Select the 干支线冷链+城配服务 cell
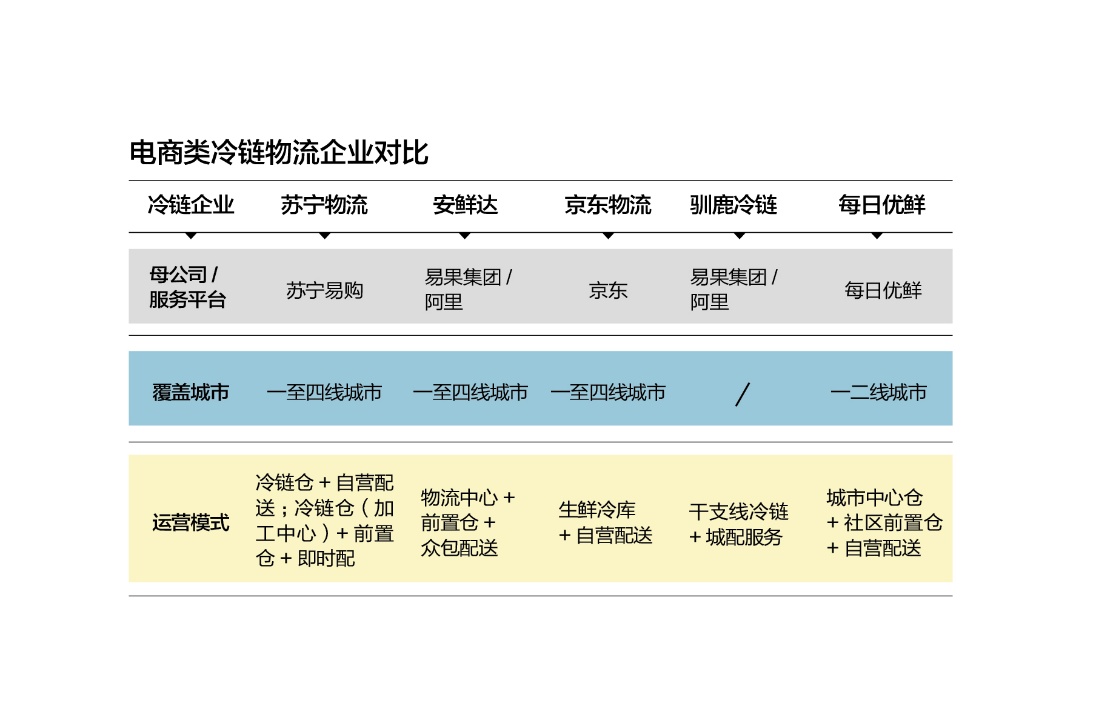This screenshot has height=703, width=1096. click(x=738, y=524)
